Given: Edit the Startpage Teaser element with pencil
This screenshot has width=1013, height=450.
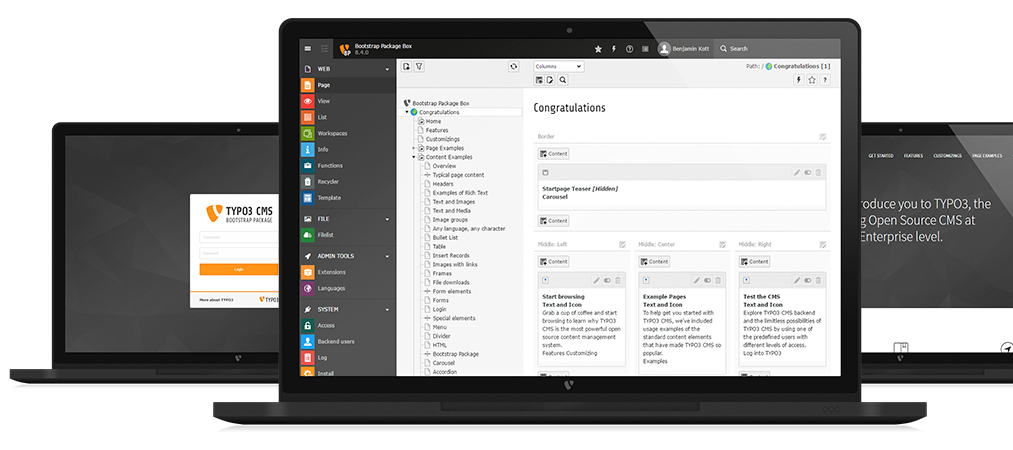Looking at the screenshot, I should point(797,172).
